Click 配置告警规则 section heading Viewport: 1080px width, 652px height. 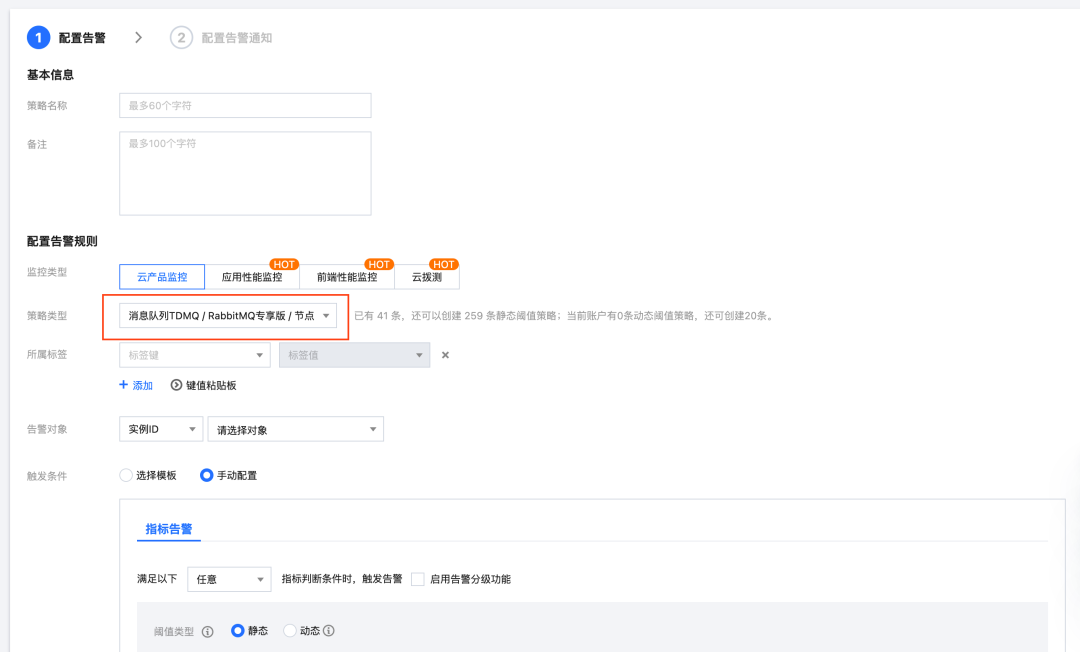click(x=62, y=241)
